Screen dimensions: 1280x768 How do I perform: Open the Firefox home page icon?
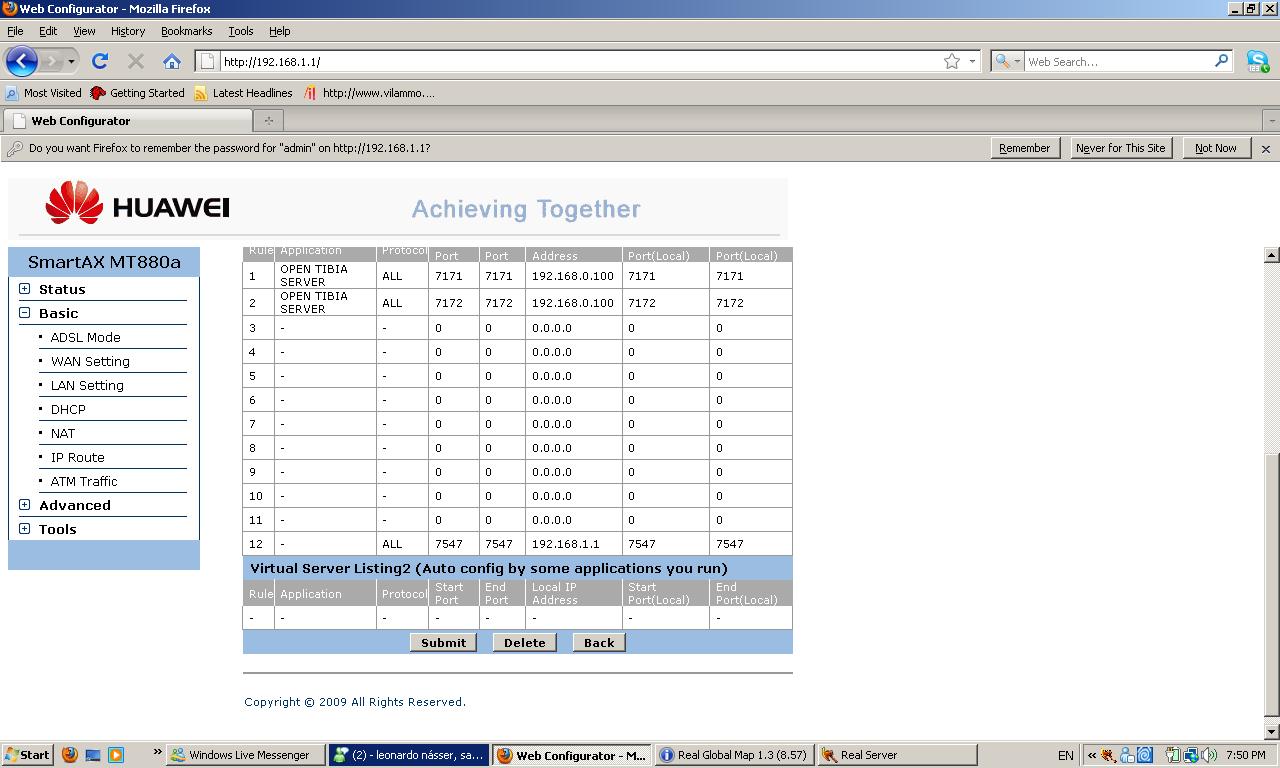point(172,61)
